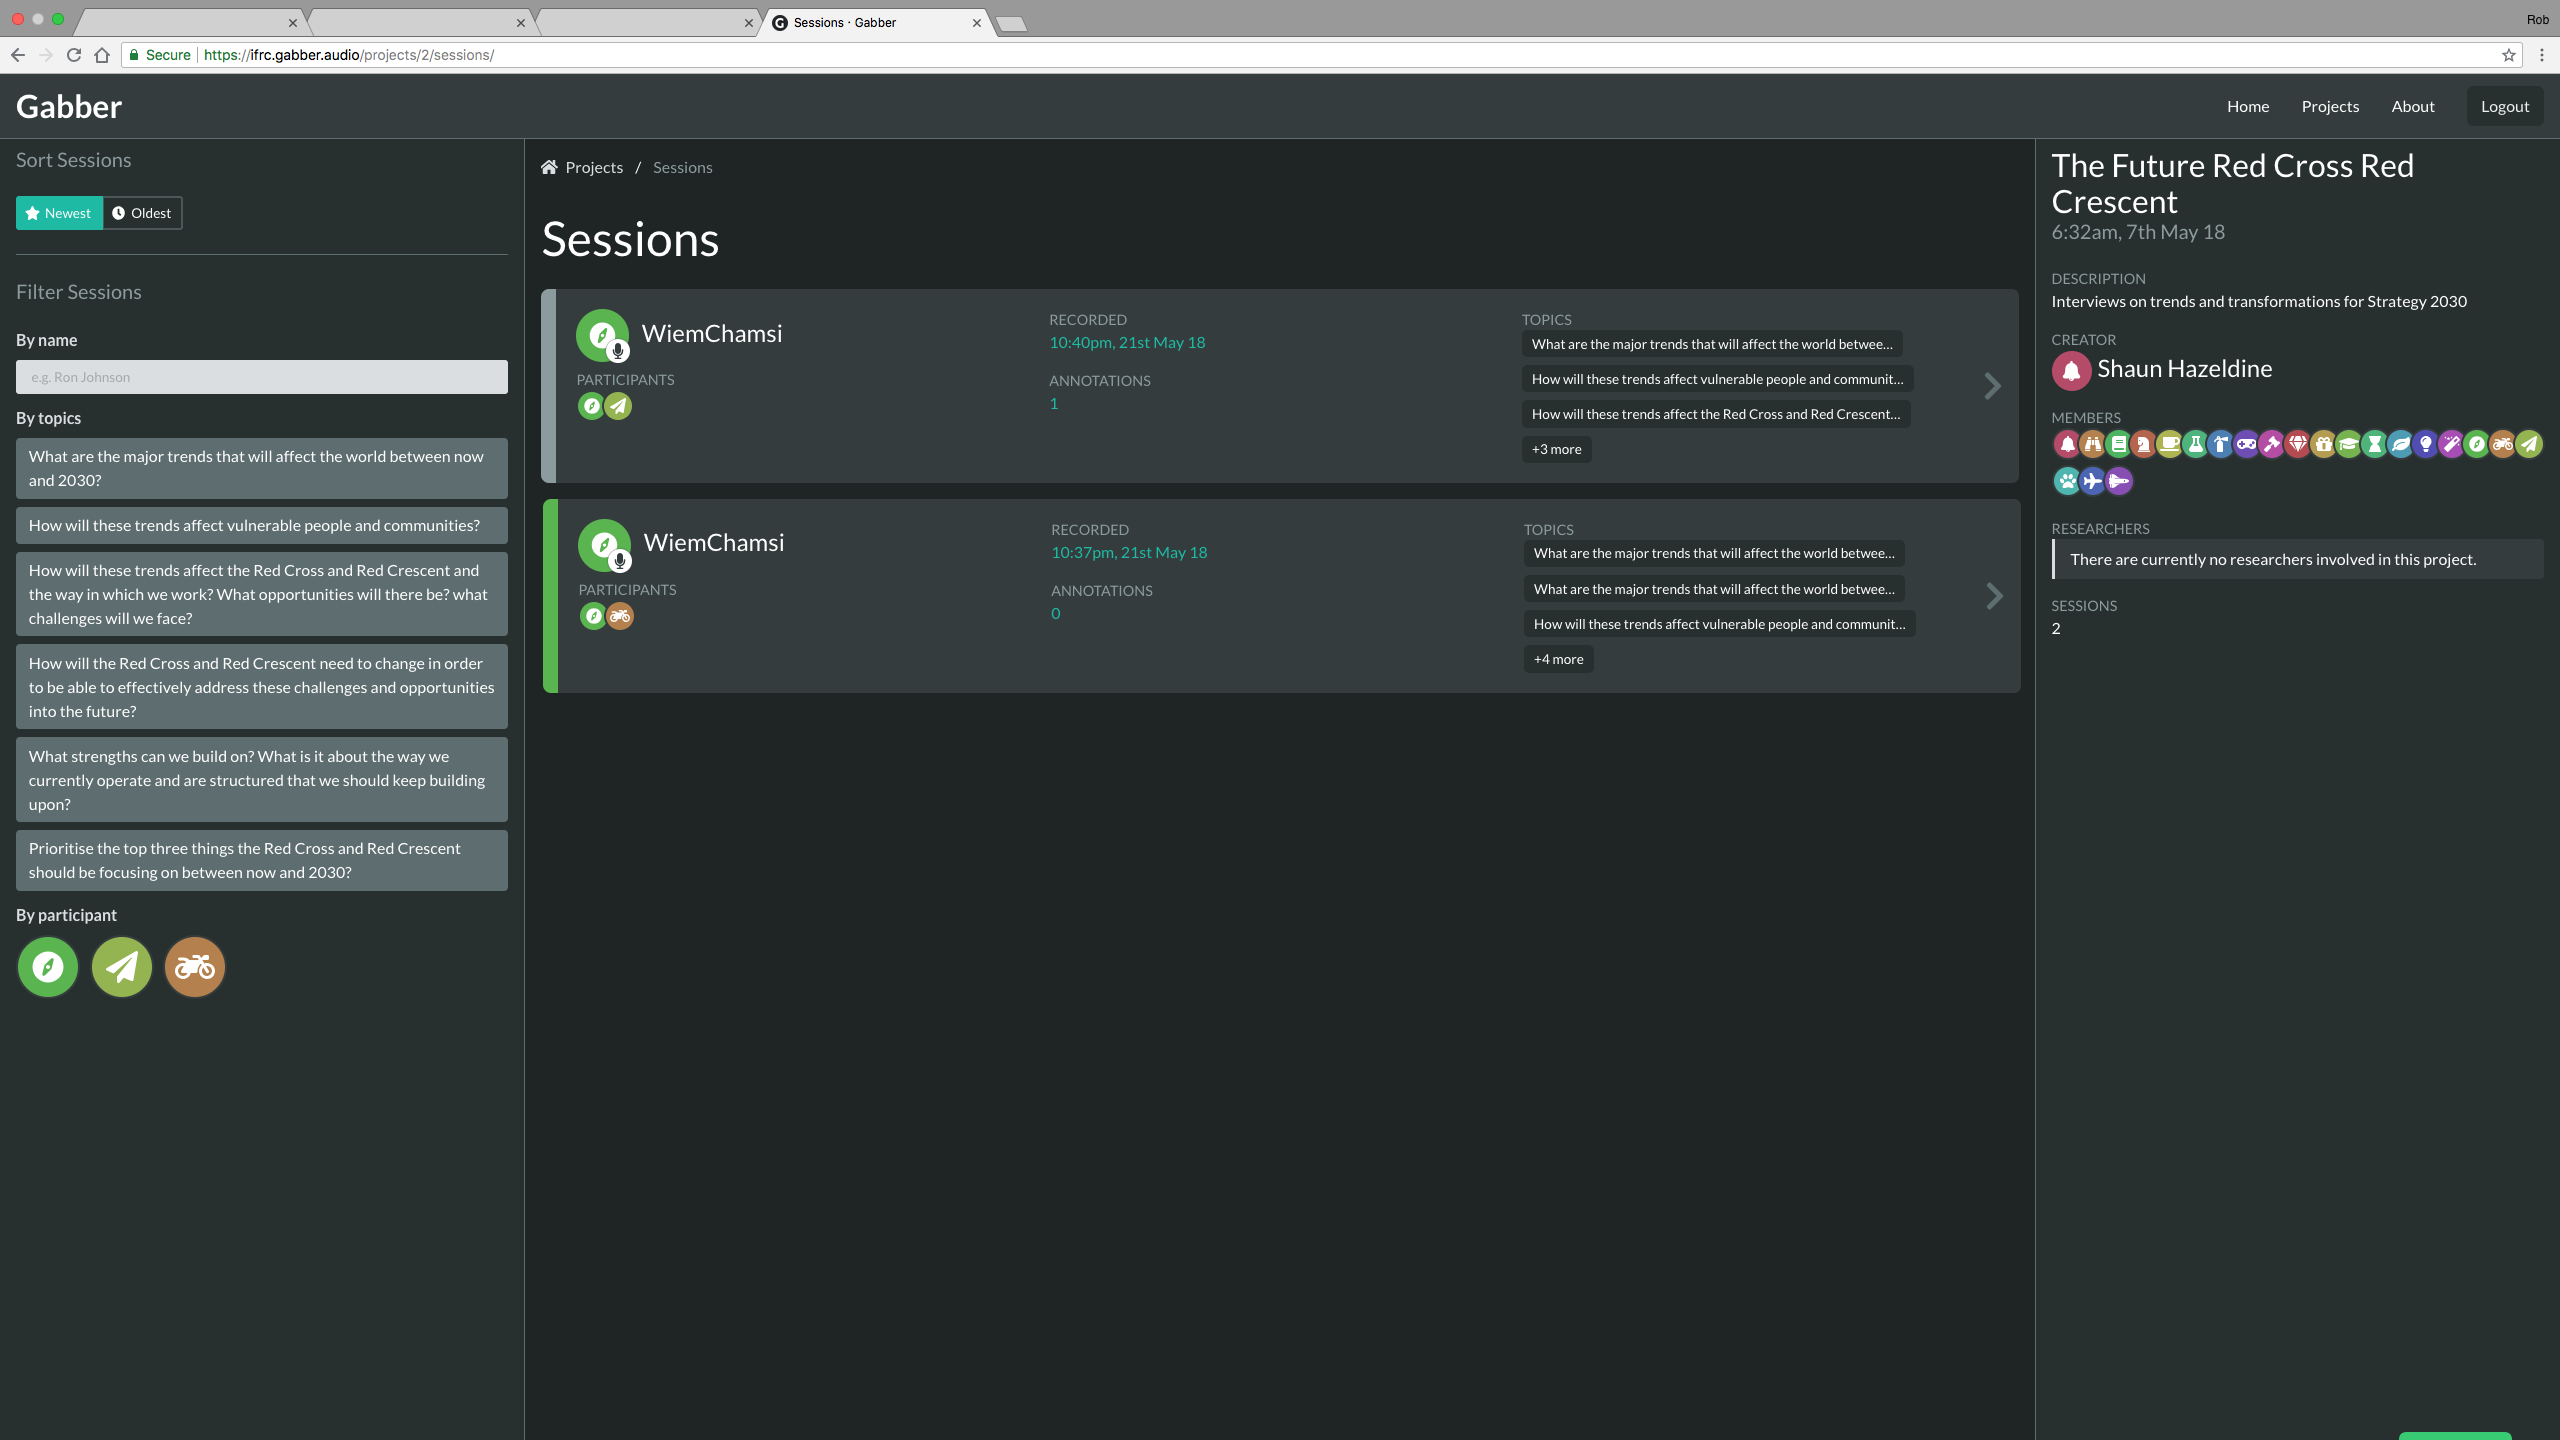Click the 10:37pm session's motorcycle participant icon
Image resolution: width=2560 pixels, height=1440 pixels.
click(x=620, y=616)
